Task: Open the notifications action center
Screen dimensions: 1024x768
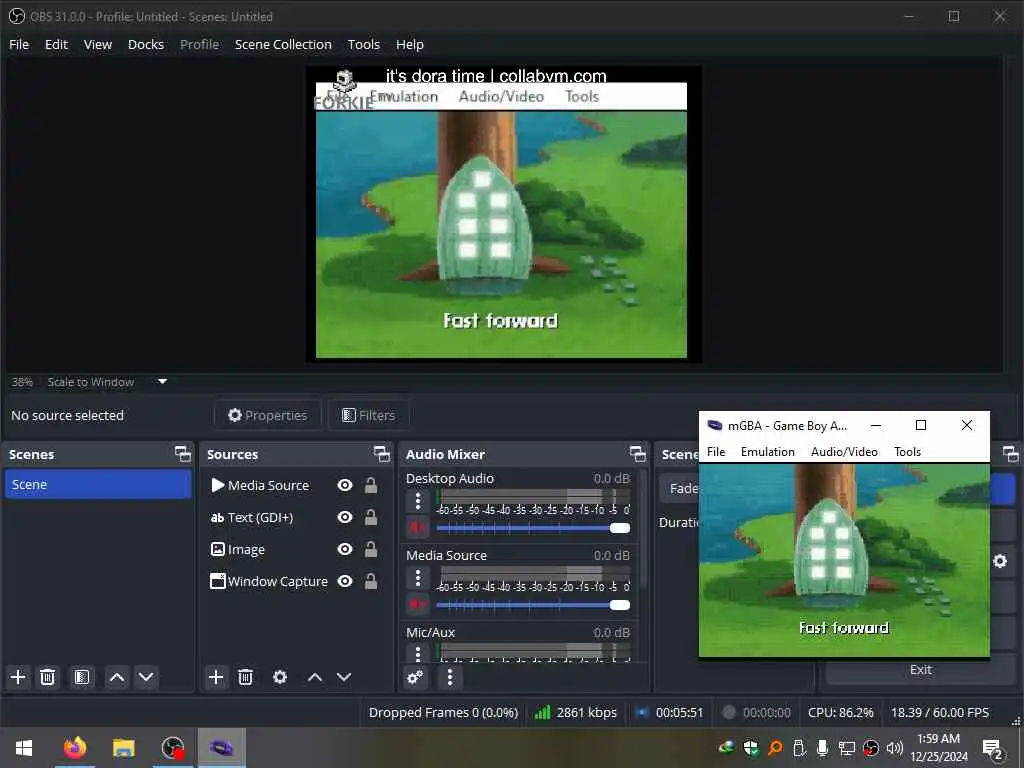Action: [x=993, y=748]
